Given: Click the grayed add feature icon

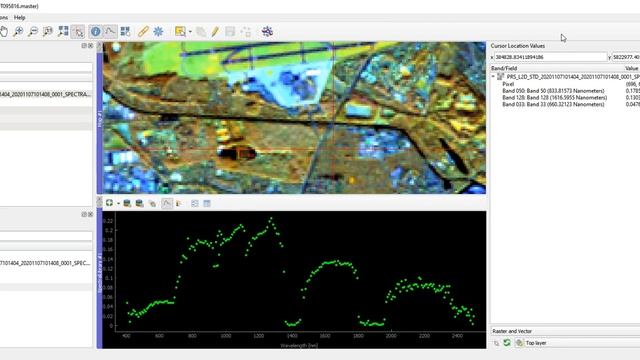Looking at the screenshot, I should click(x=246, y=31).
